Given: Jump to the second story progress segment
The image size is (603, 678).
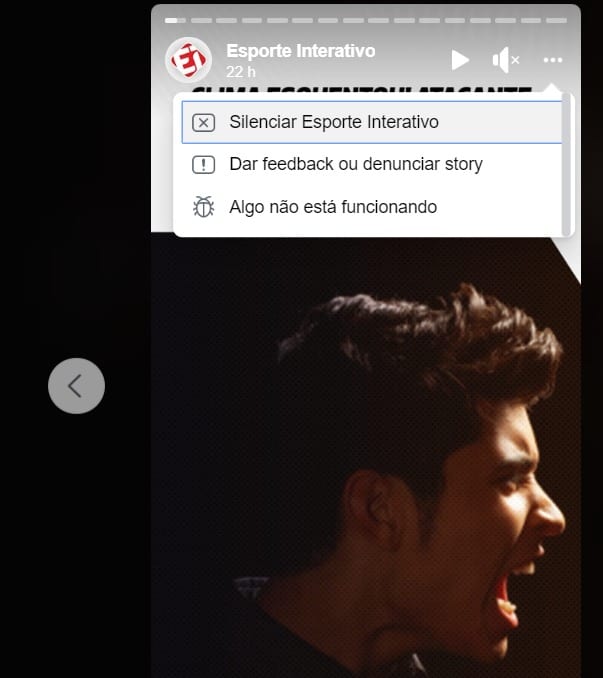Looking at the screenshot, I should tap(201, 20).
